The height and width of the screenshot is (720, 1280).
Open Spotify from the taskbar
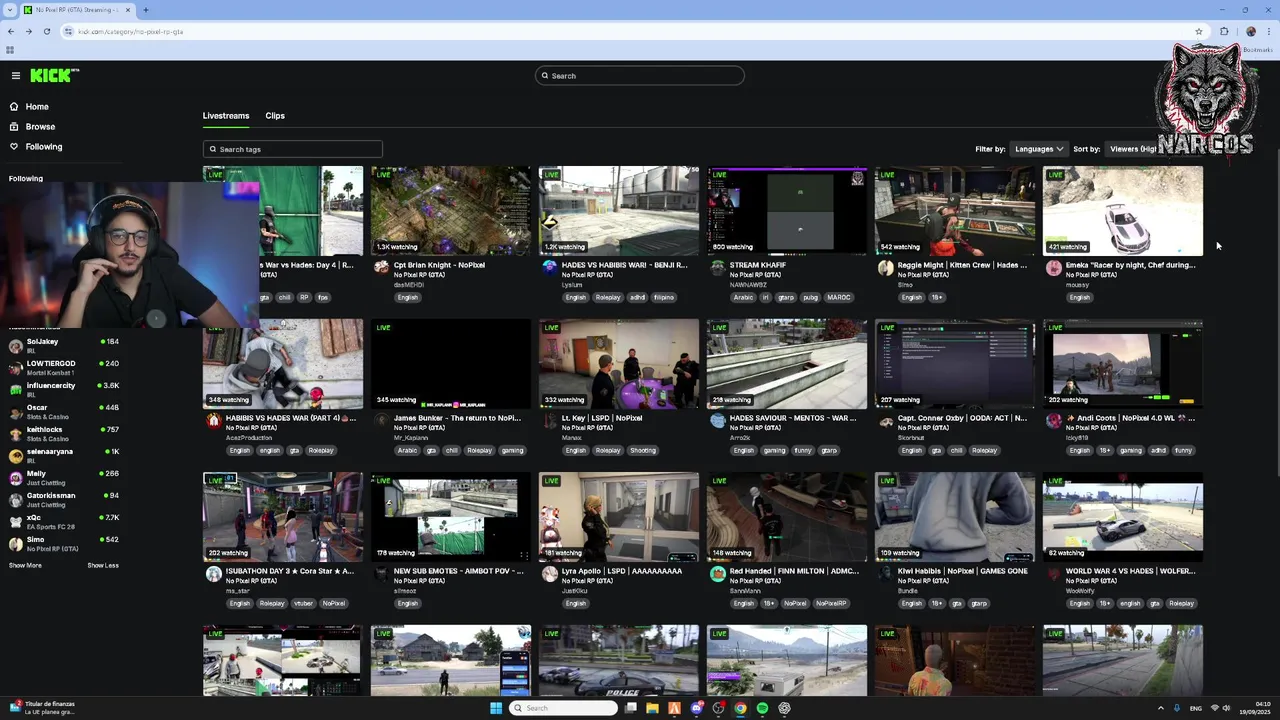(762, 708)
